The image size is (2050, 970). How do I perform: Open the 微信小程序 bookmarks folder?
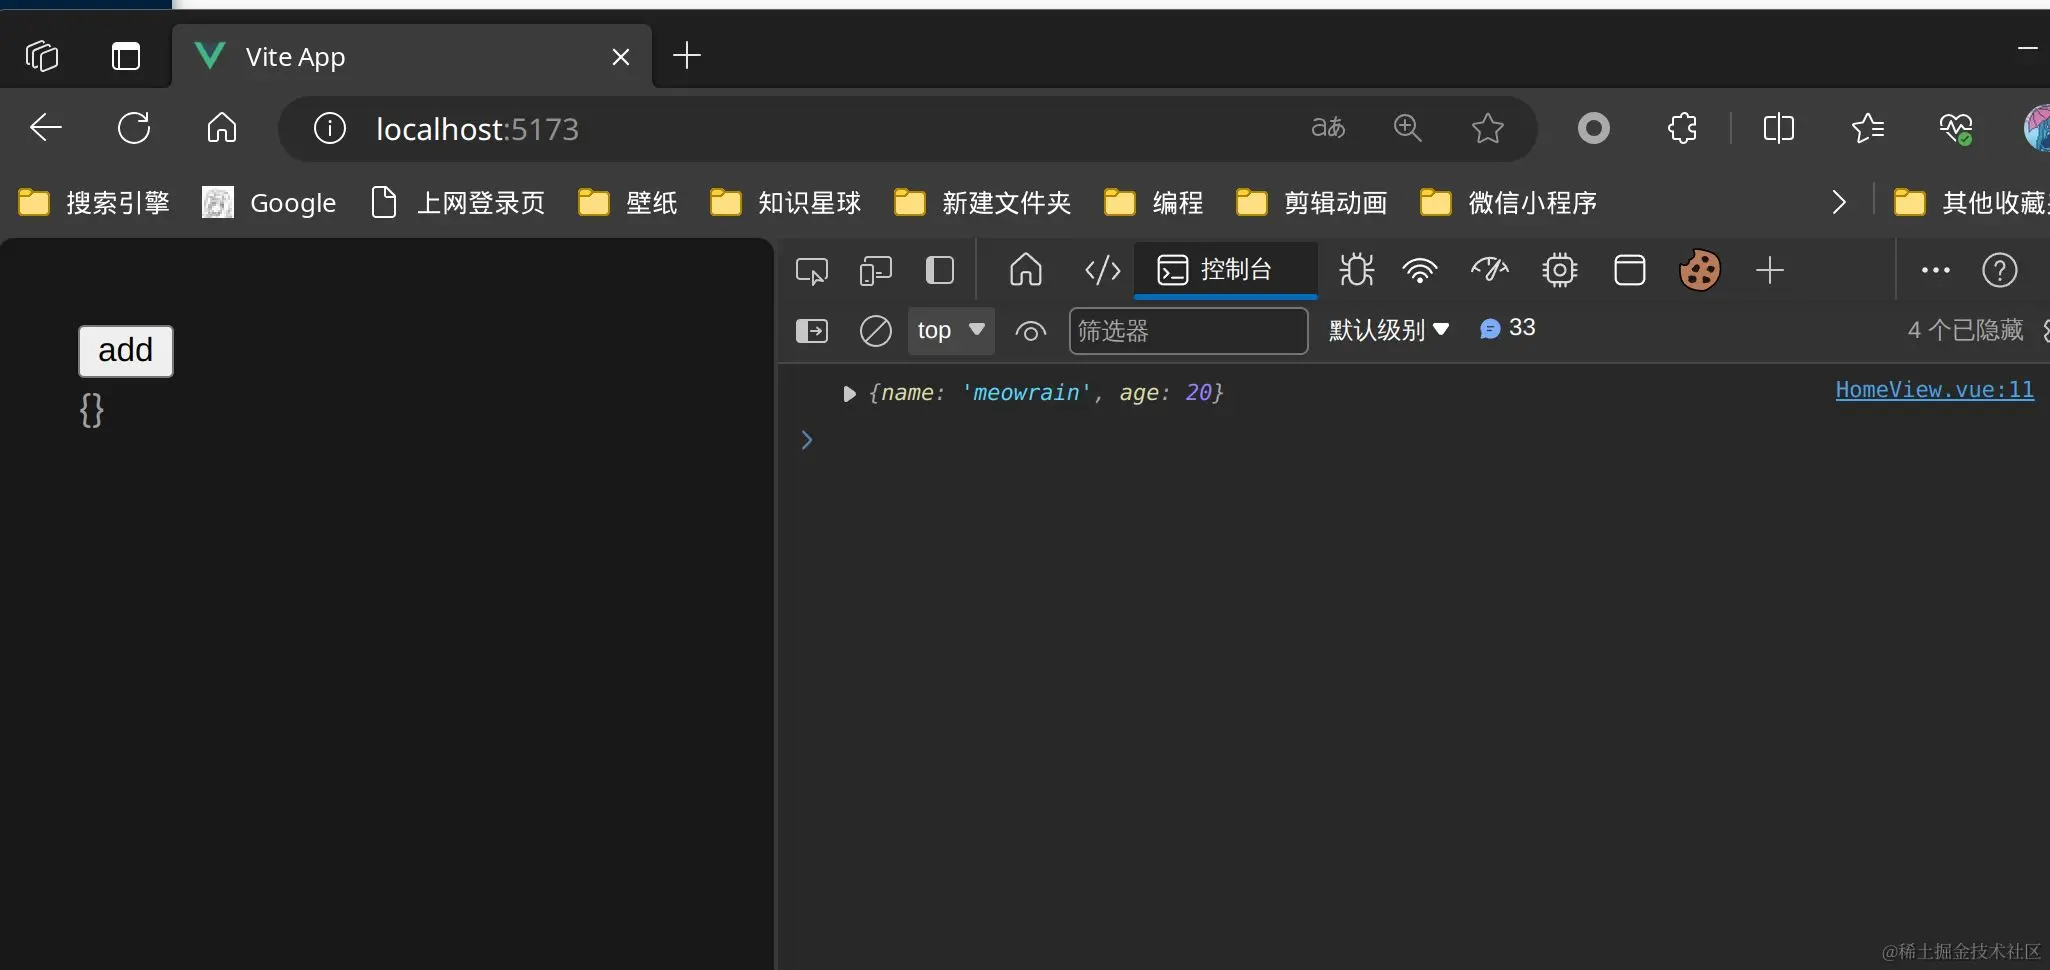(1509, 202)
